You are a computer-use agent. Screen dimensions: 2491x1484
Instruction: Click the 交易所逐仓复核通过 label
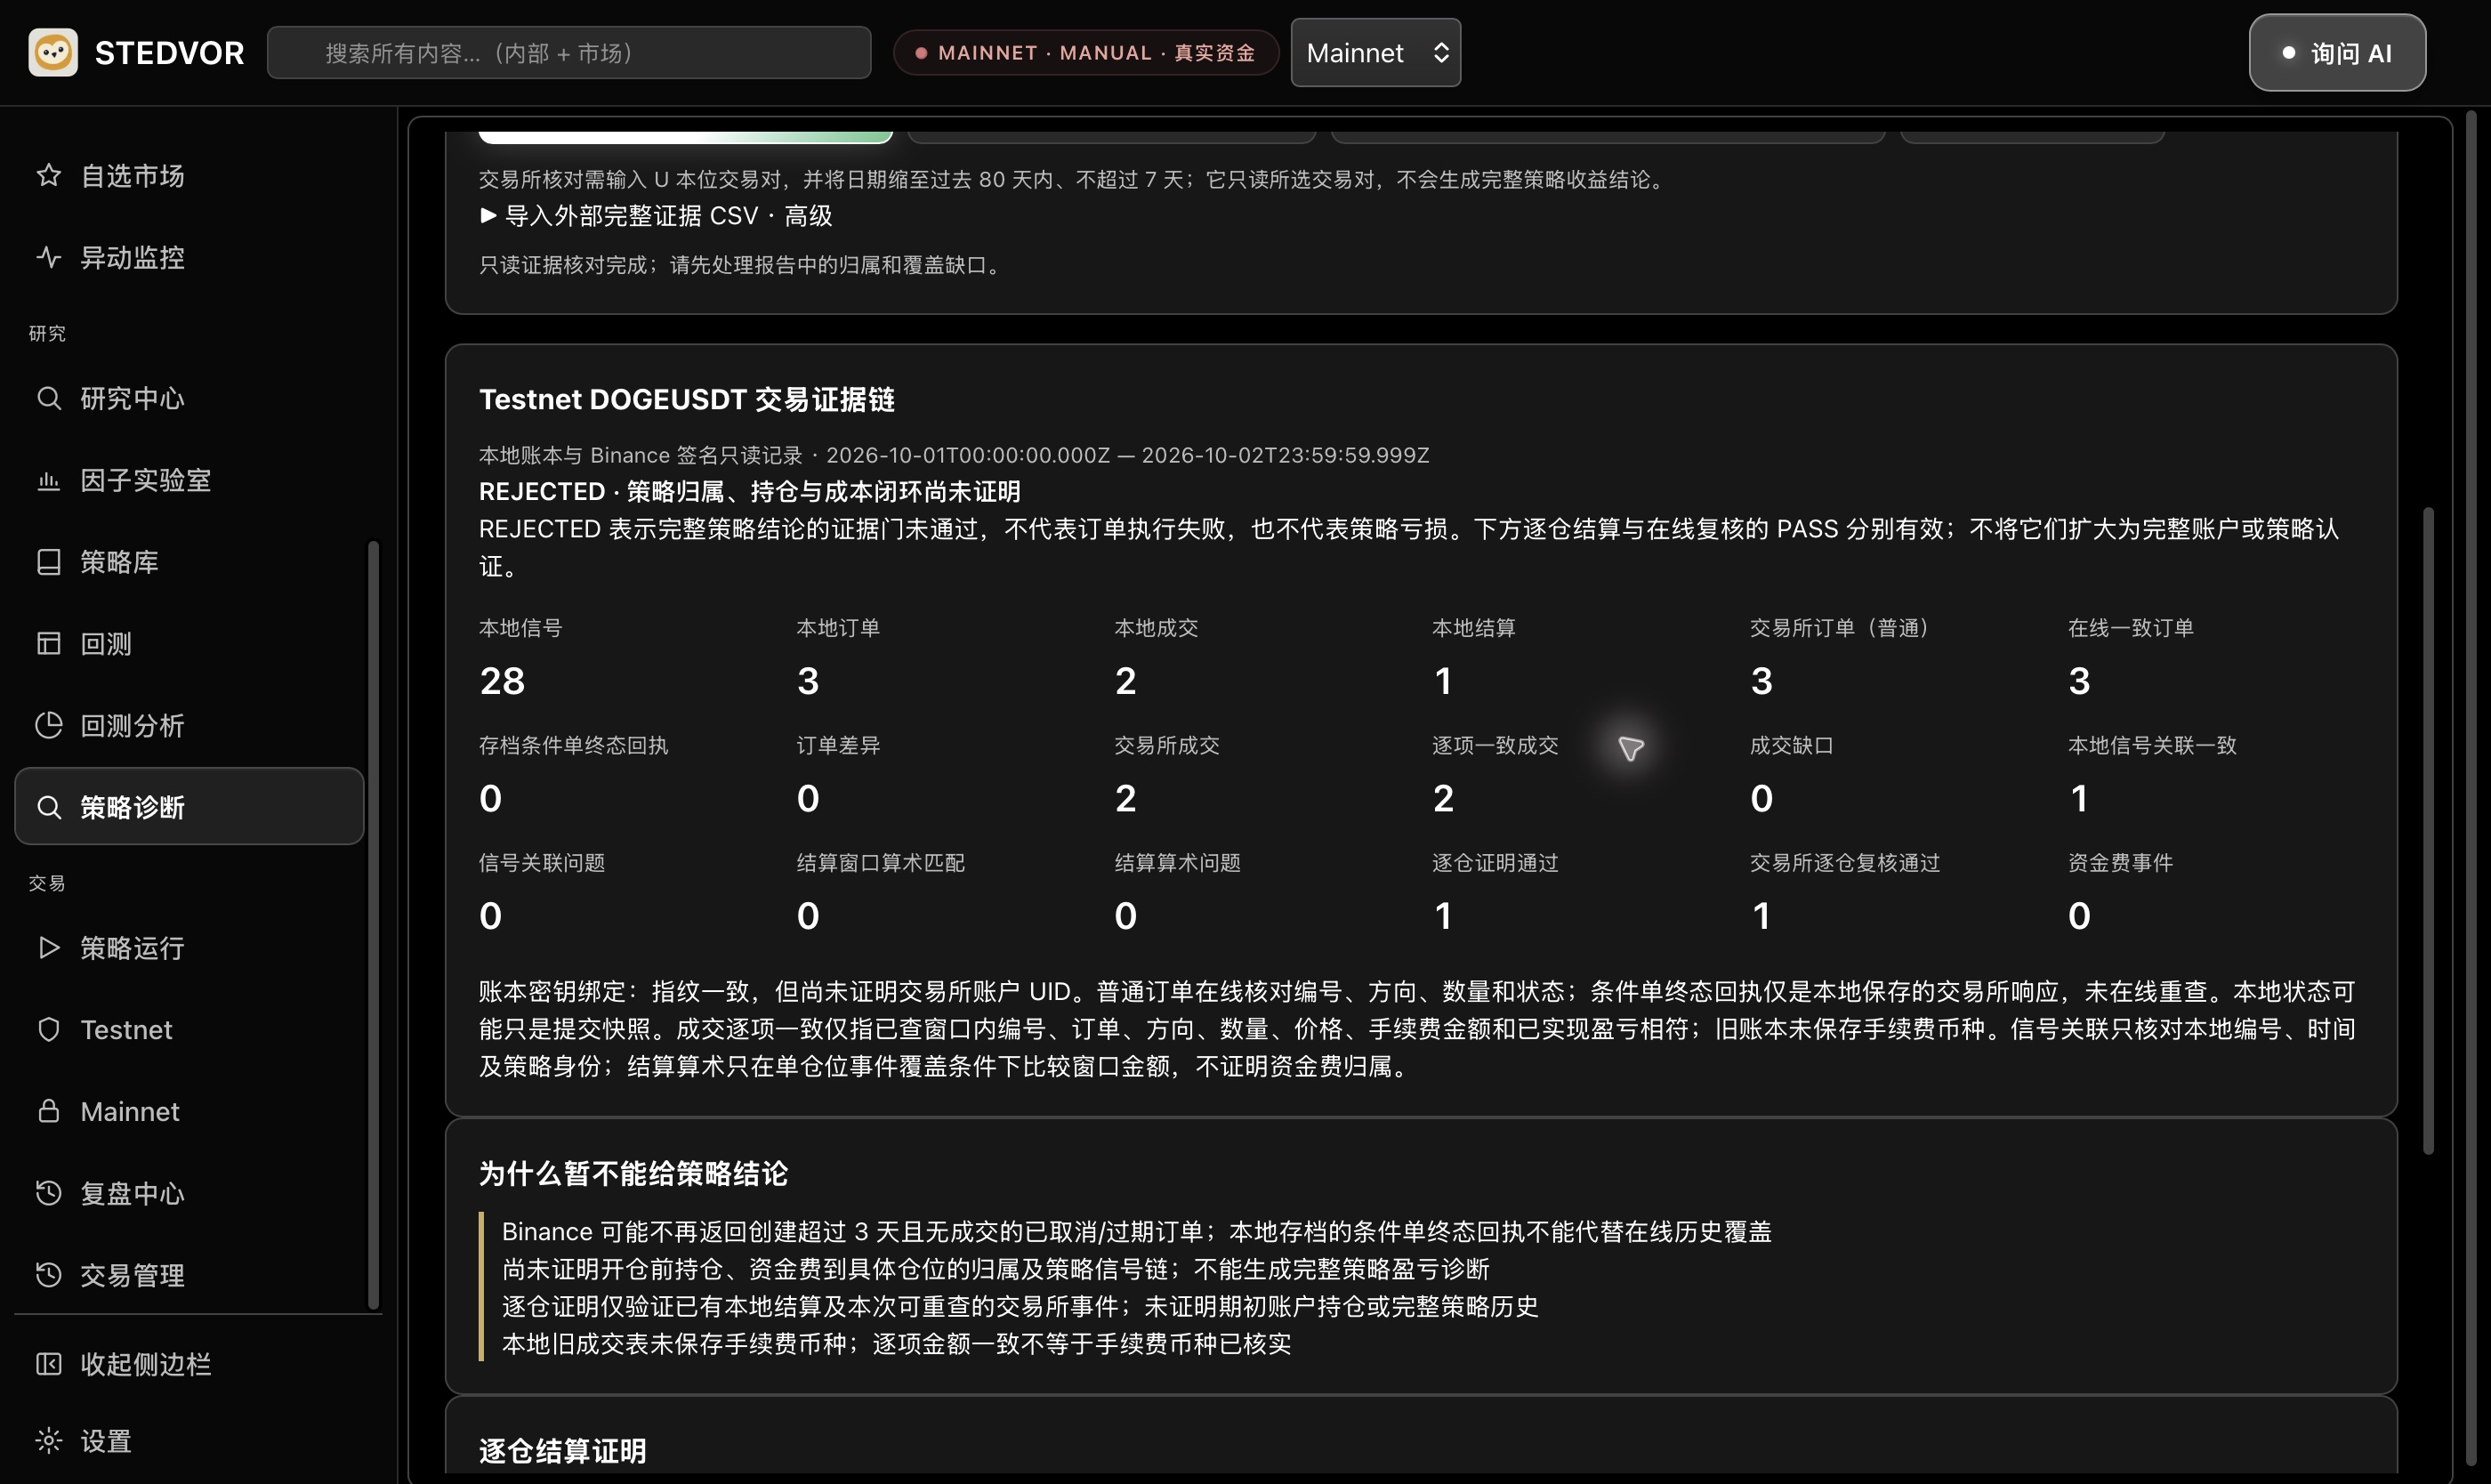point(1844,863)
